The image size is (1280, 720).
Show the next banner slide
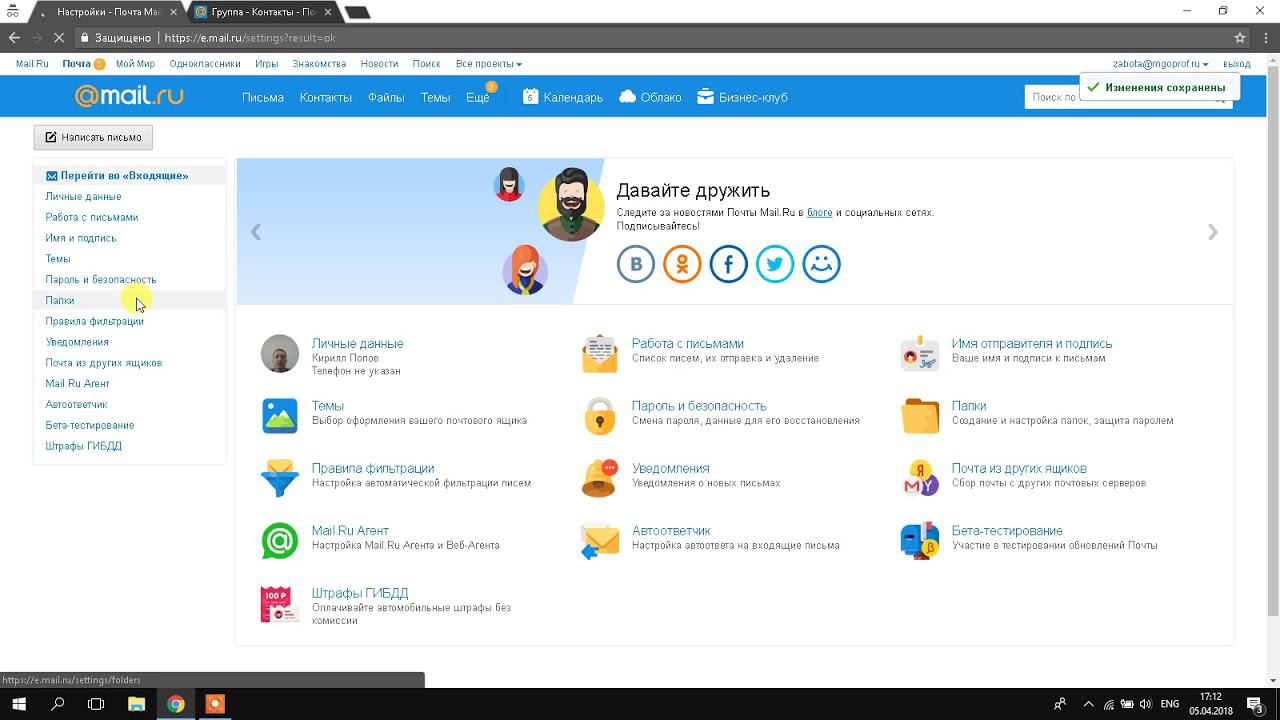tap(1212, 232)
